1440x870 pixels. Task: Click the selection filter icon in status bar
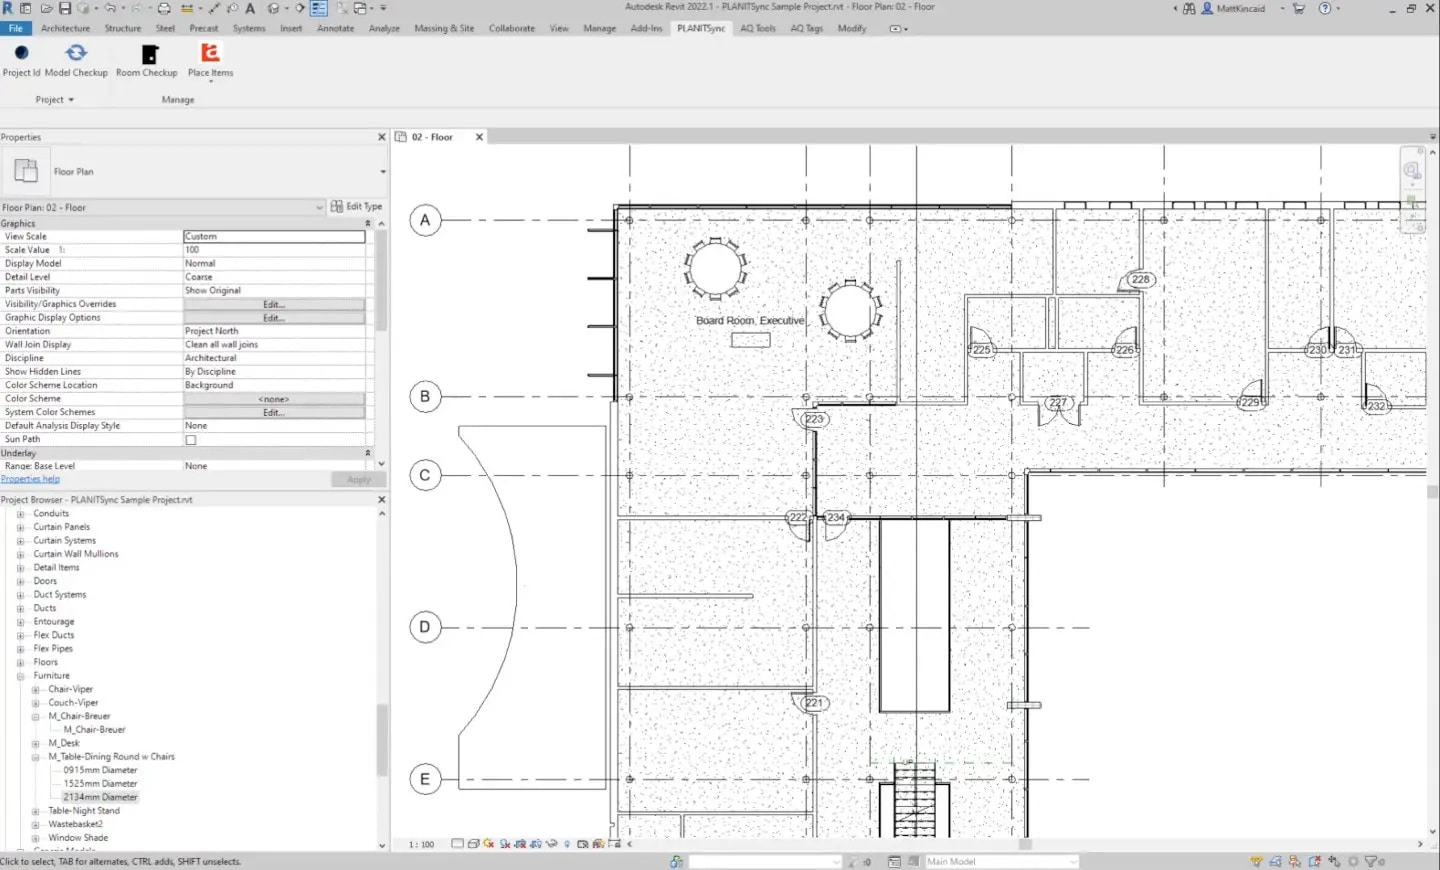(1372, 861)
